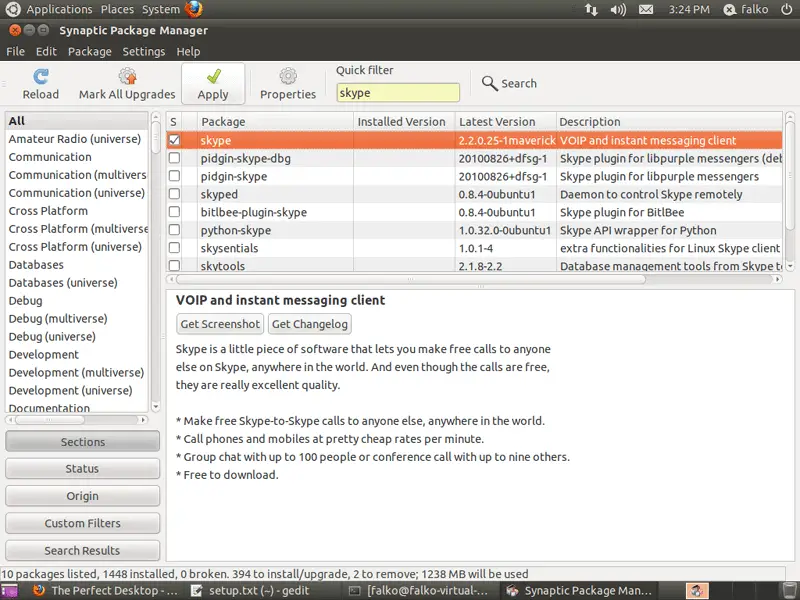
Task: Mark the bitlbee-plugin-skype package checkbox
Action: (174, 212)
